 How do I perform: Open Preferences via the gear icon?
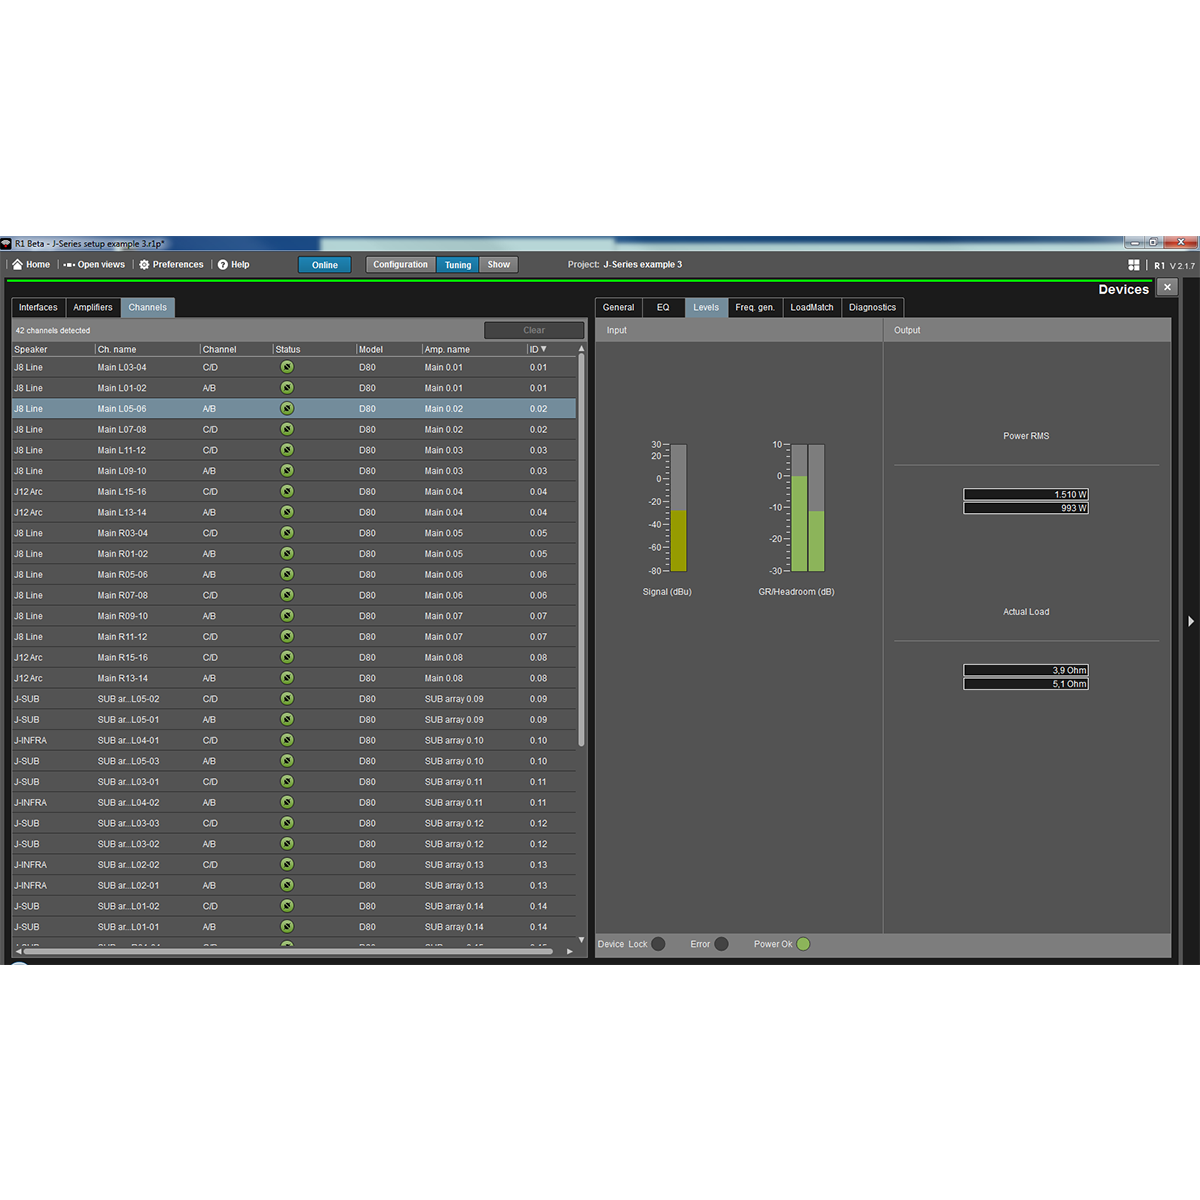[143, 264]
